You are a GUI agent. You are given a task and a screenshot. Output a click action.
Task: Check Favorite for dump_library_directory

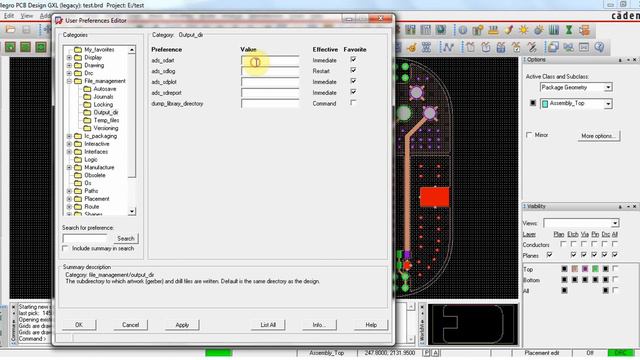click(x=353, y=102)
